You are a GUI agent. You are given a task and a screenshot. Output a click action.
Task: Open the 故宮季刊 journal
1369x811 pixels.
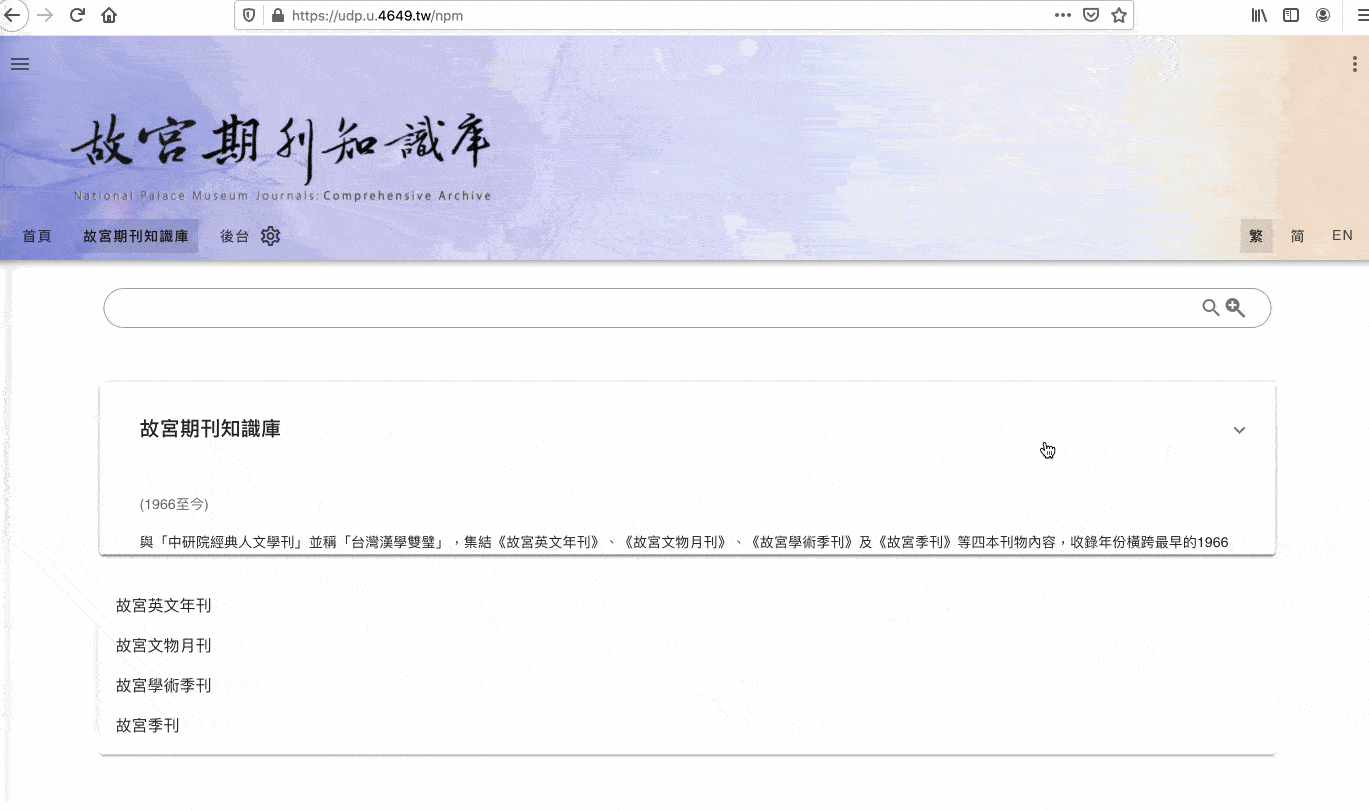coord(148,725)
